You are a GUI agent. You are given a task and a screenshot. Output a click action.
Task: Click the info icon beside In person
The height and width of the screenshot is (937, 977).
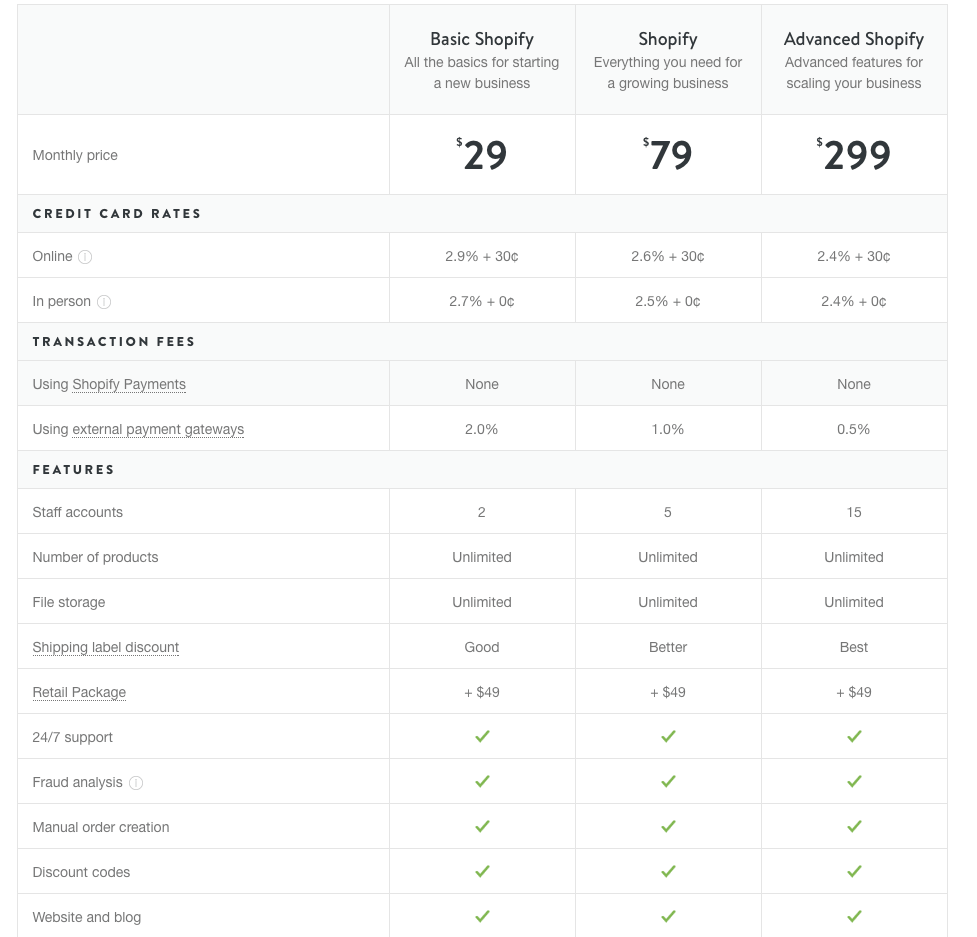(104, 302)
